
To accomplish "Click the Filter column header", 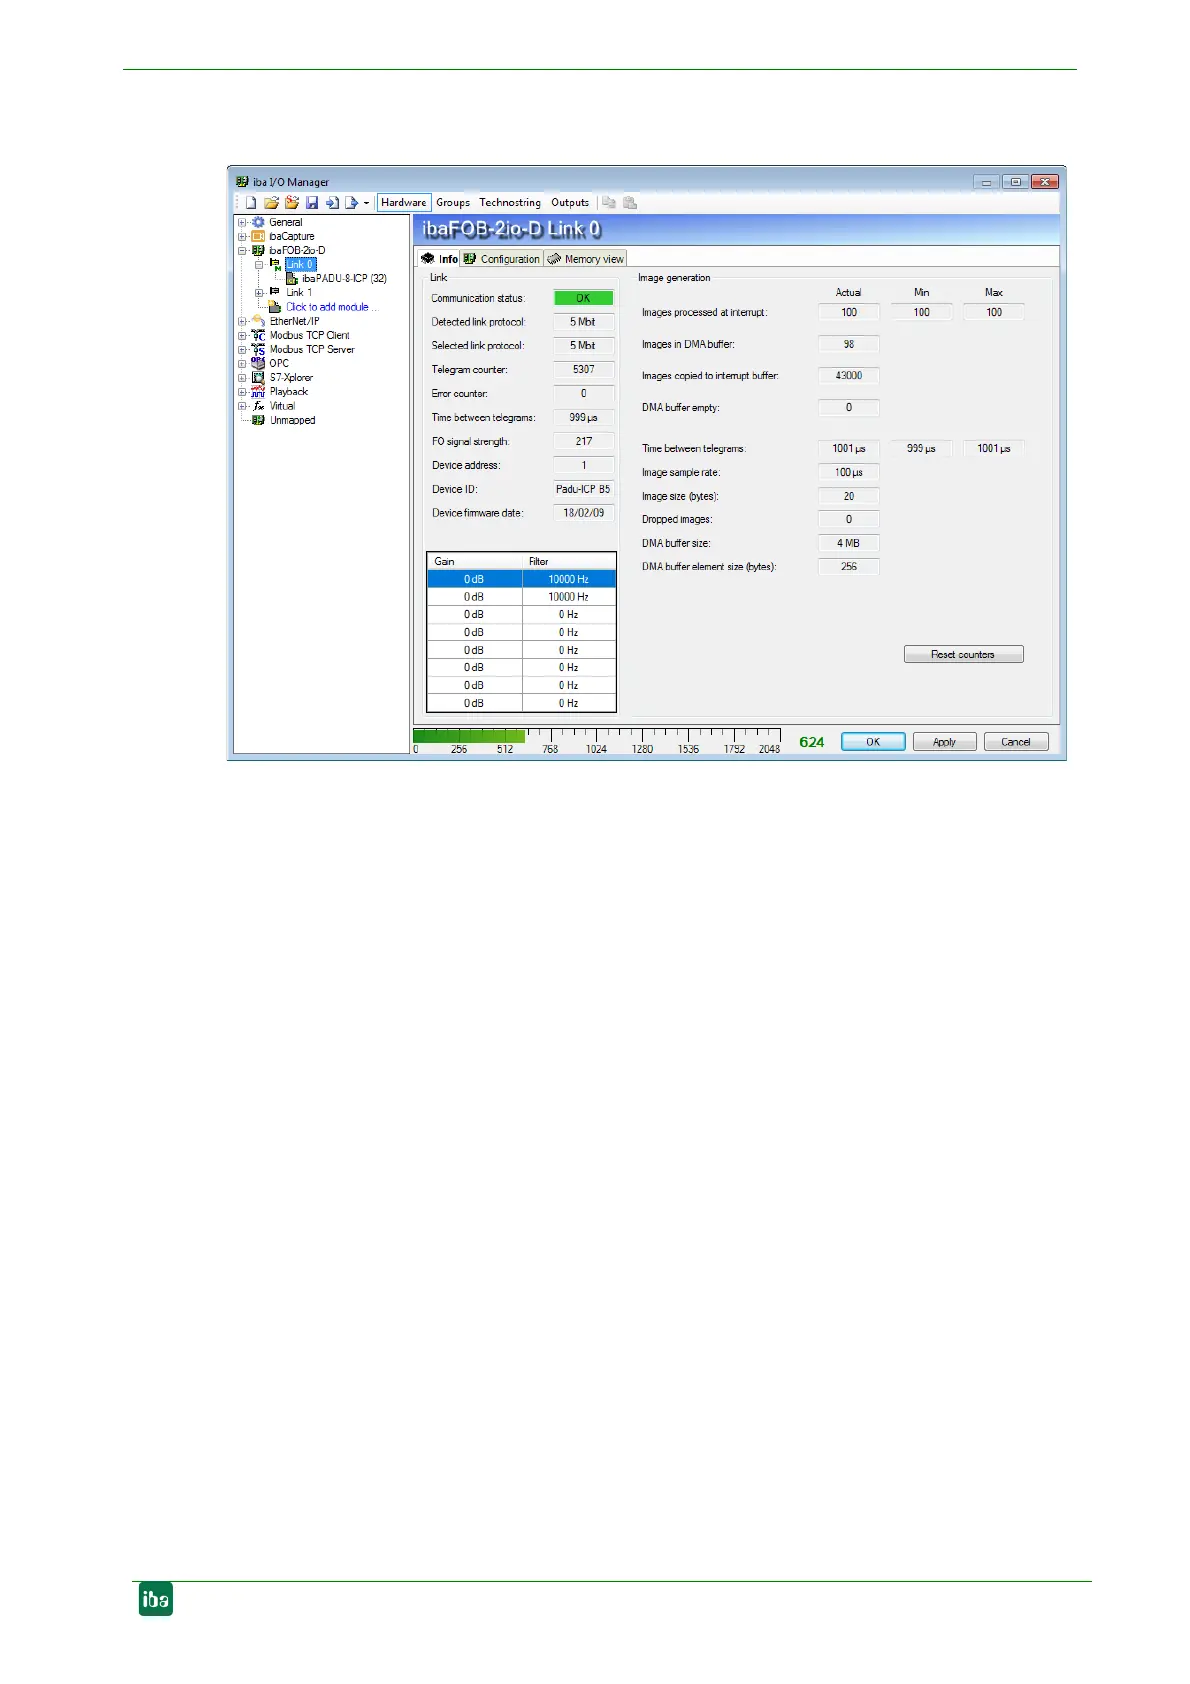I will (568, 561).
